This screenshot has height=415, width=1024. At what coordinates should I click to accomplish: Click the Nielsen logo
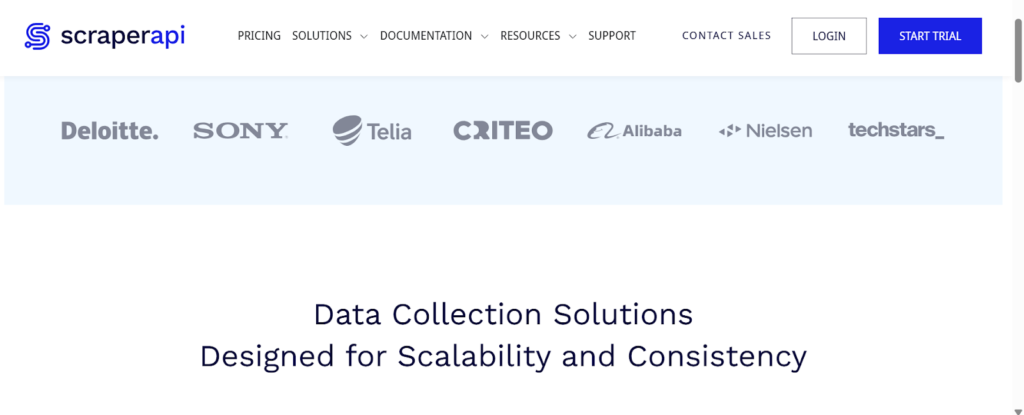coord(765,131)
